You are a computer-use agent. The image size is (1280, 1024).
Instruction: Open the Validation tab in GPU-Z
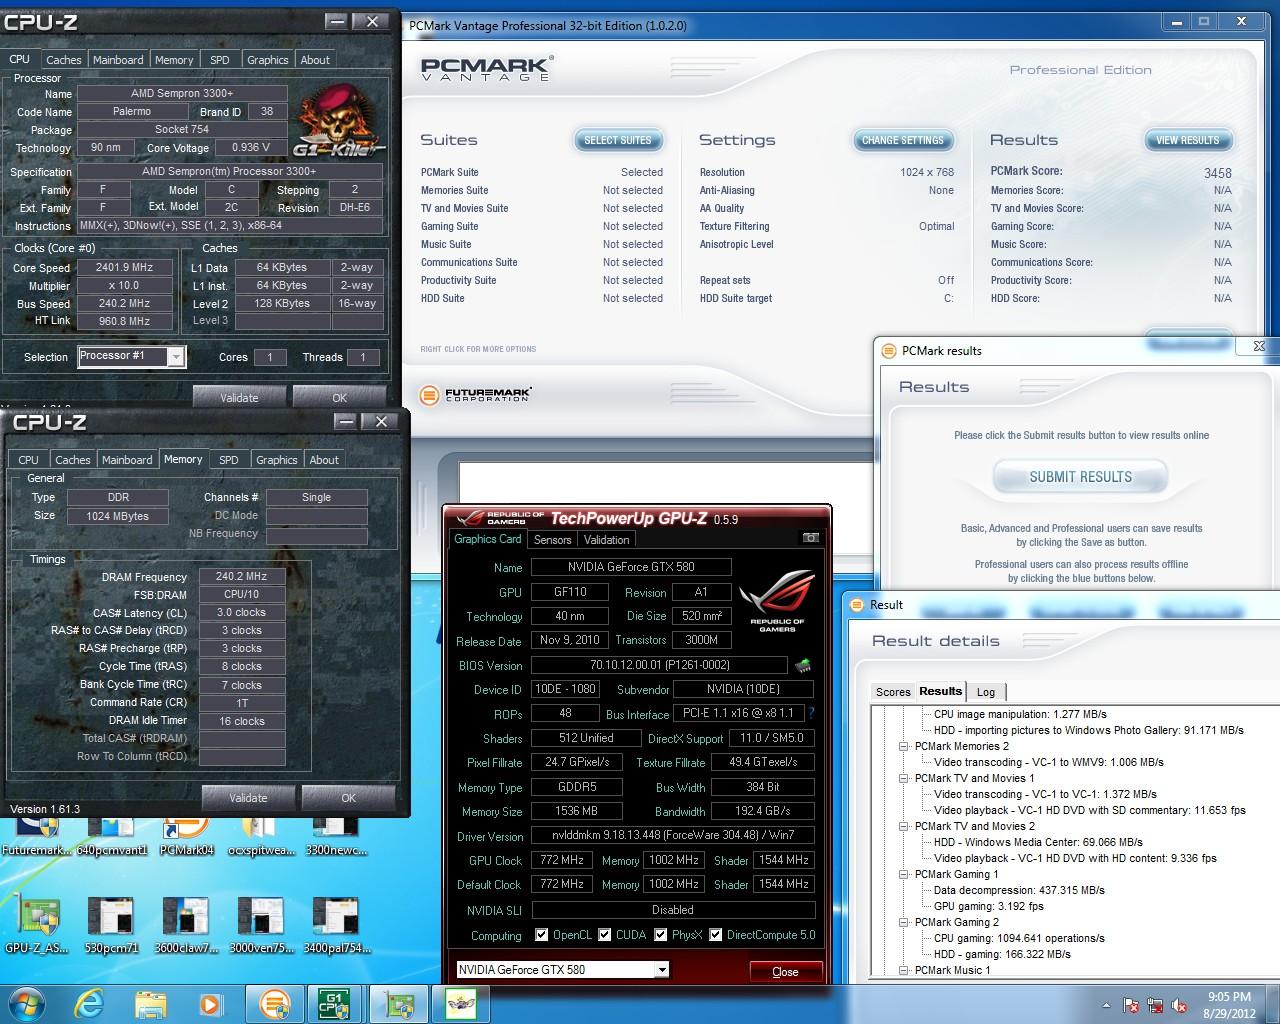click(607, 540)
